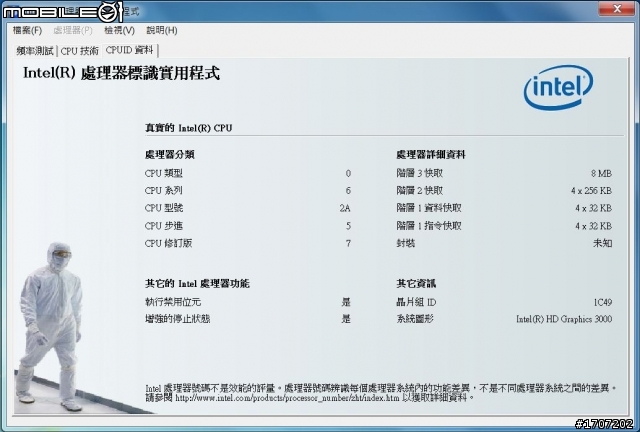Open the 說明(H) menu
Screen dimensions: 640x432
(162, 30)
